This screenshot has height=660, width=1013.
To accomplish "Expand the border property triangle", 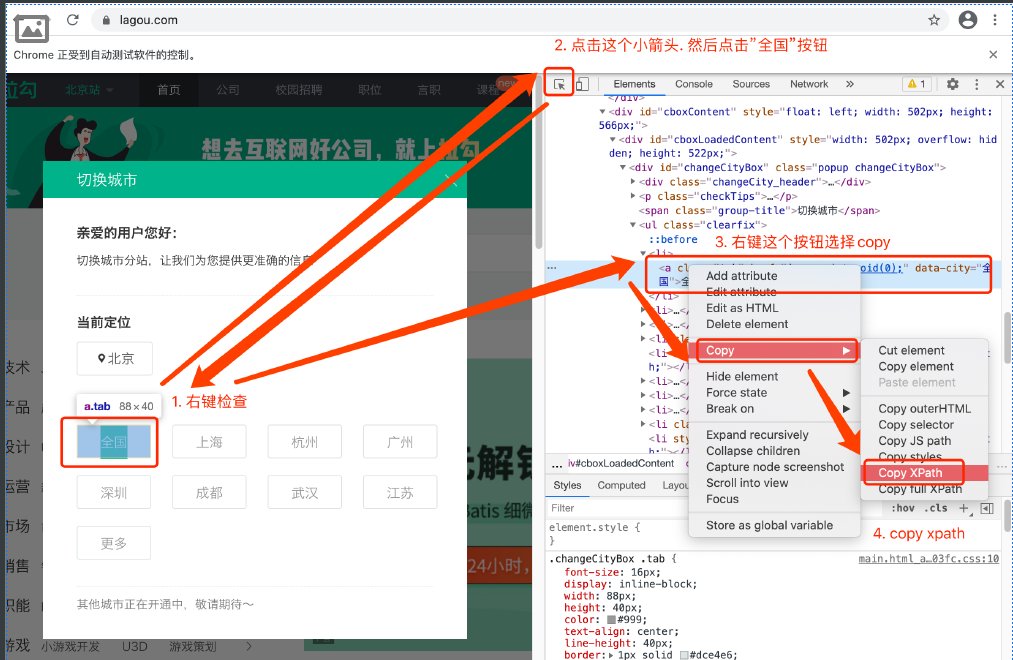I will (611, 655).
